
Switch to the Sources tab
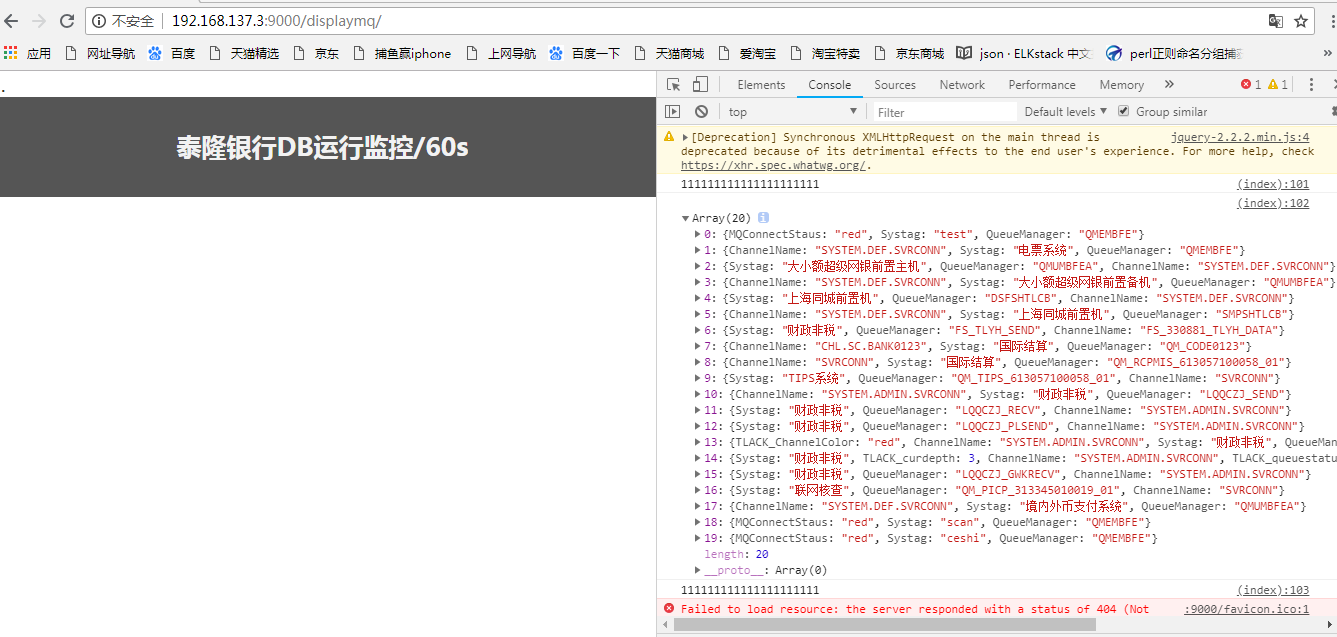click(895, 85)
